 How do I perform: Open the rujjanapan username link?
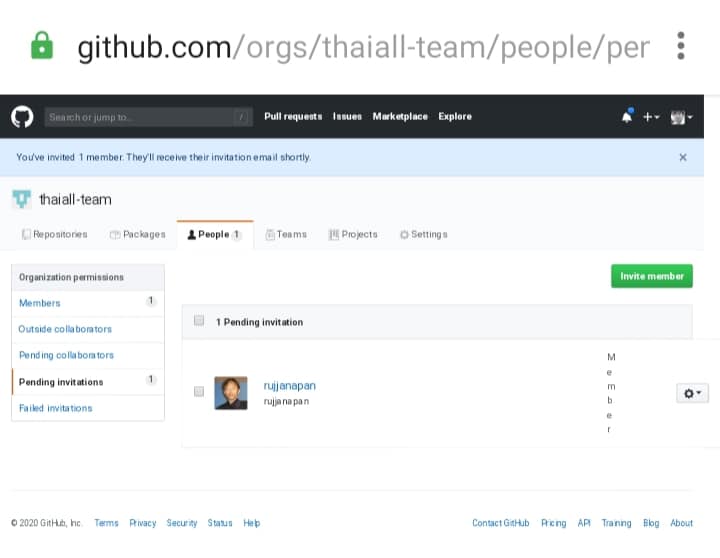[x=289, y=385]
